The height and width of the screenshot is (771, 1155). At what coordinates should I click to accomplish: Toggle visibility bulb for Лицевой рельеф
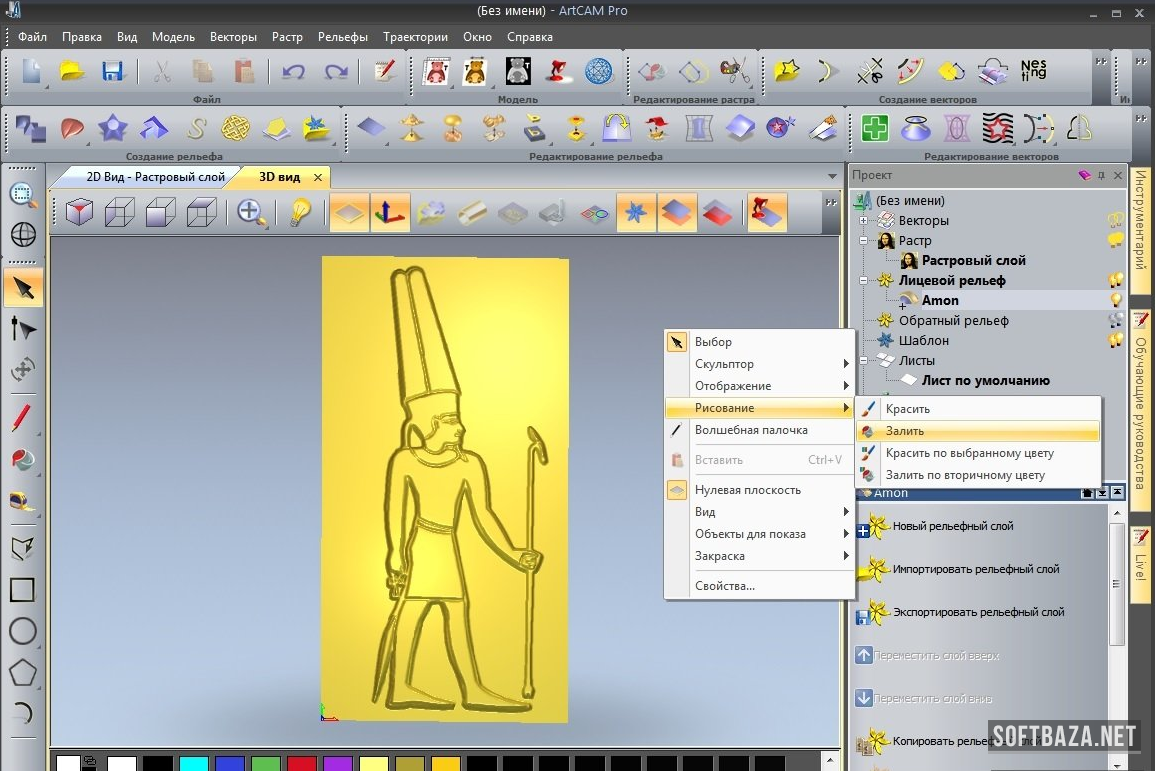tap(1116, 280)
